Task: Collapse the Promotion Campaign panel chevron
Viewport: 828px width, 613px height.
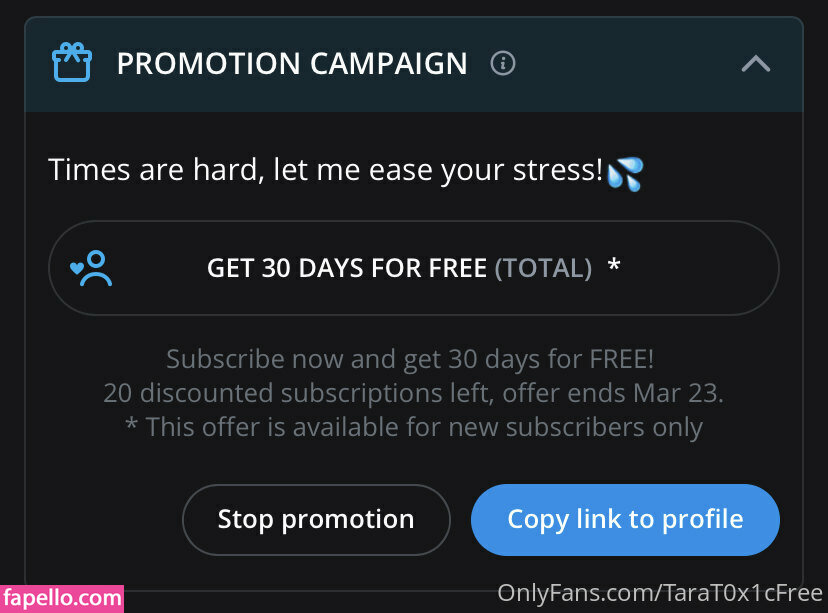Action: tap(755, 64)
